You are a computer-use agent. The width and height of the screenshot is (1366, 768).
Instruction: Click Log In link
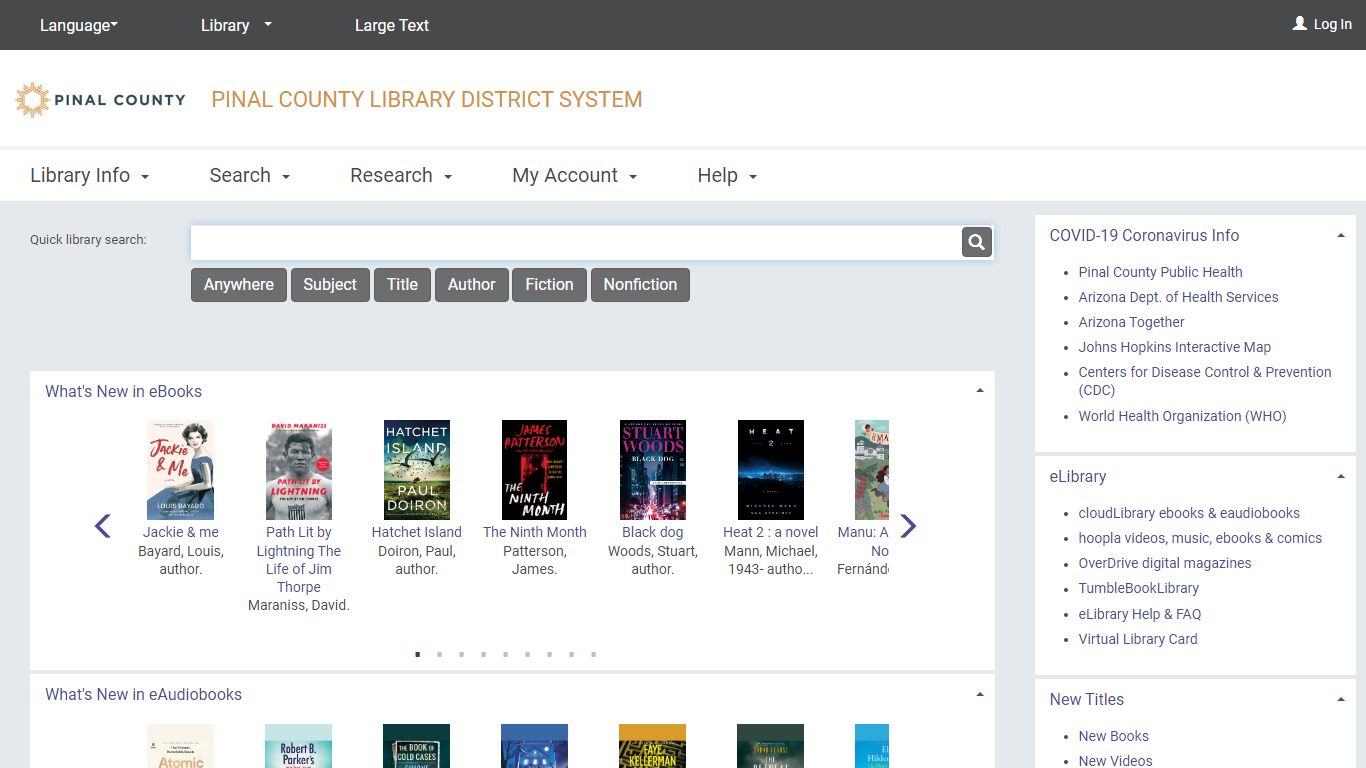[x=1332, y=24]
